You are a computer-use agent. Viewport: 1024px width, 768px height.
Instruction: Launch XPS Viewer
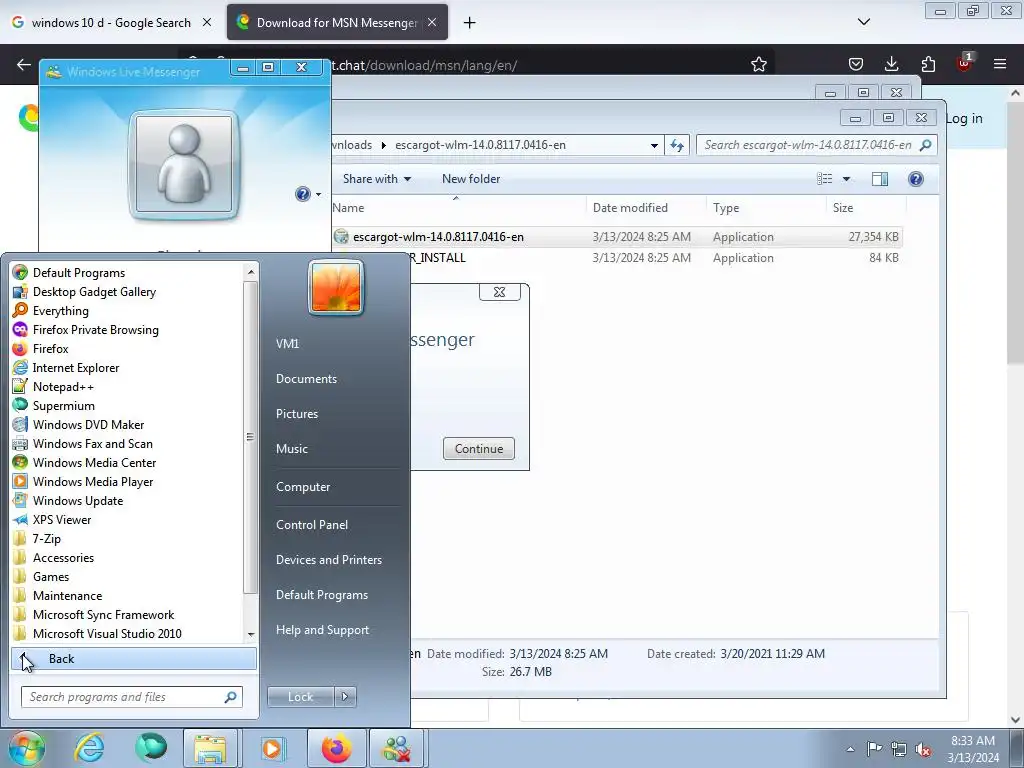coord(61,520)
